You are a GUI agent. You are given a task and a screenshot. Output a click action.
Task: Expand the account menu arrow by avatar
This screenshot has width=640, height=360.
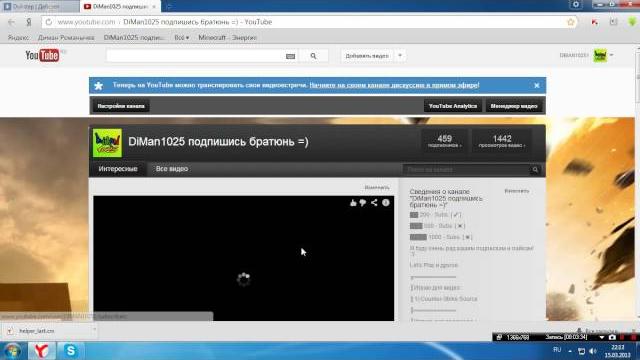tap(611, 55)
